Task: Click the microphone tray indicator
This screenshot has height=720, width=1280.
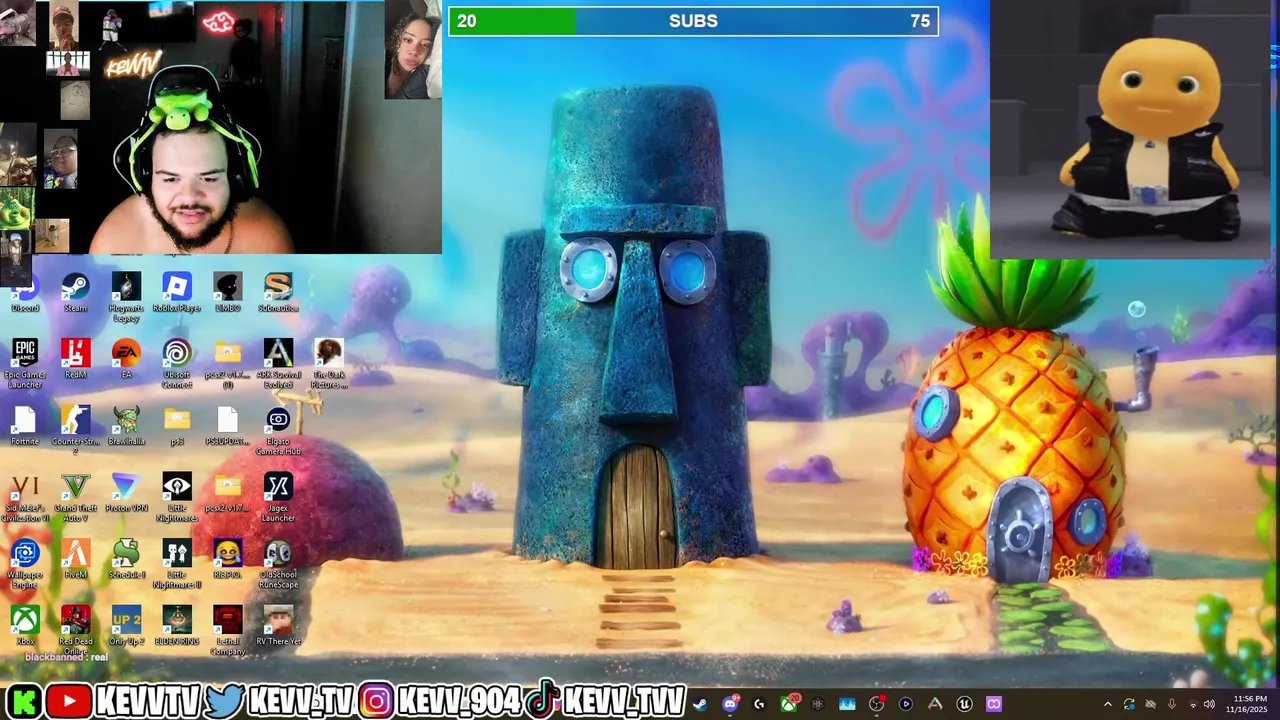Action: 1171,705
